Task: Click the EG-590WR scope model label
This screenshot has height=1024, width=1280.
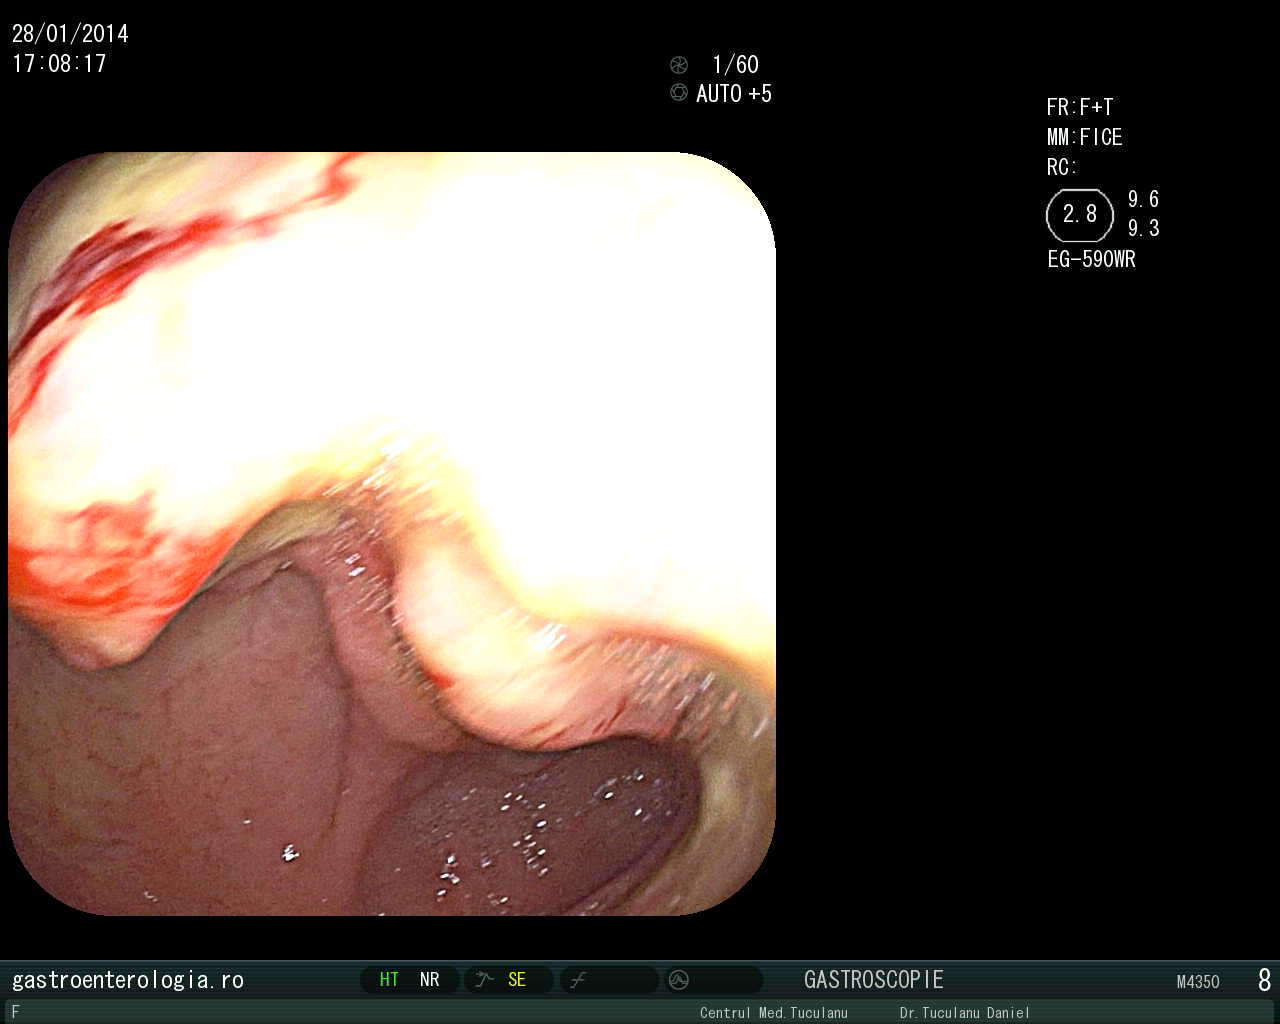Action: point(1091,260)
